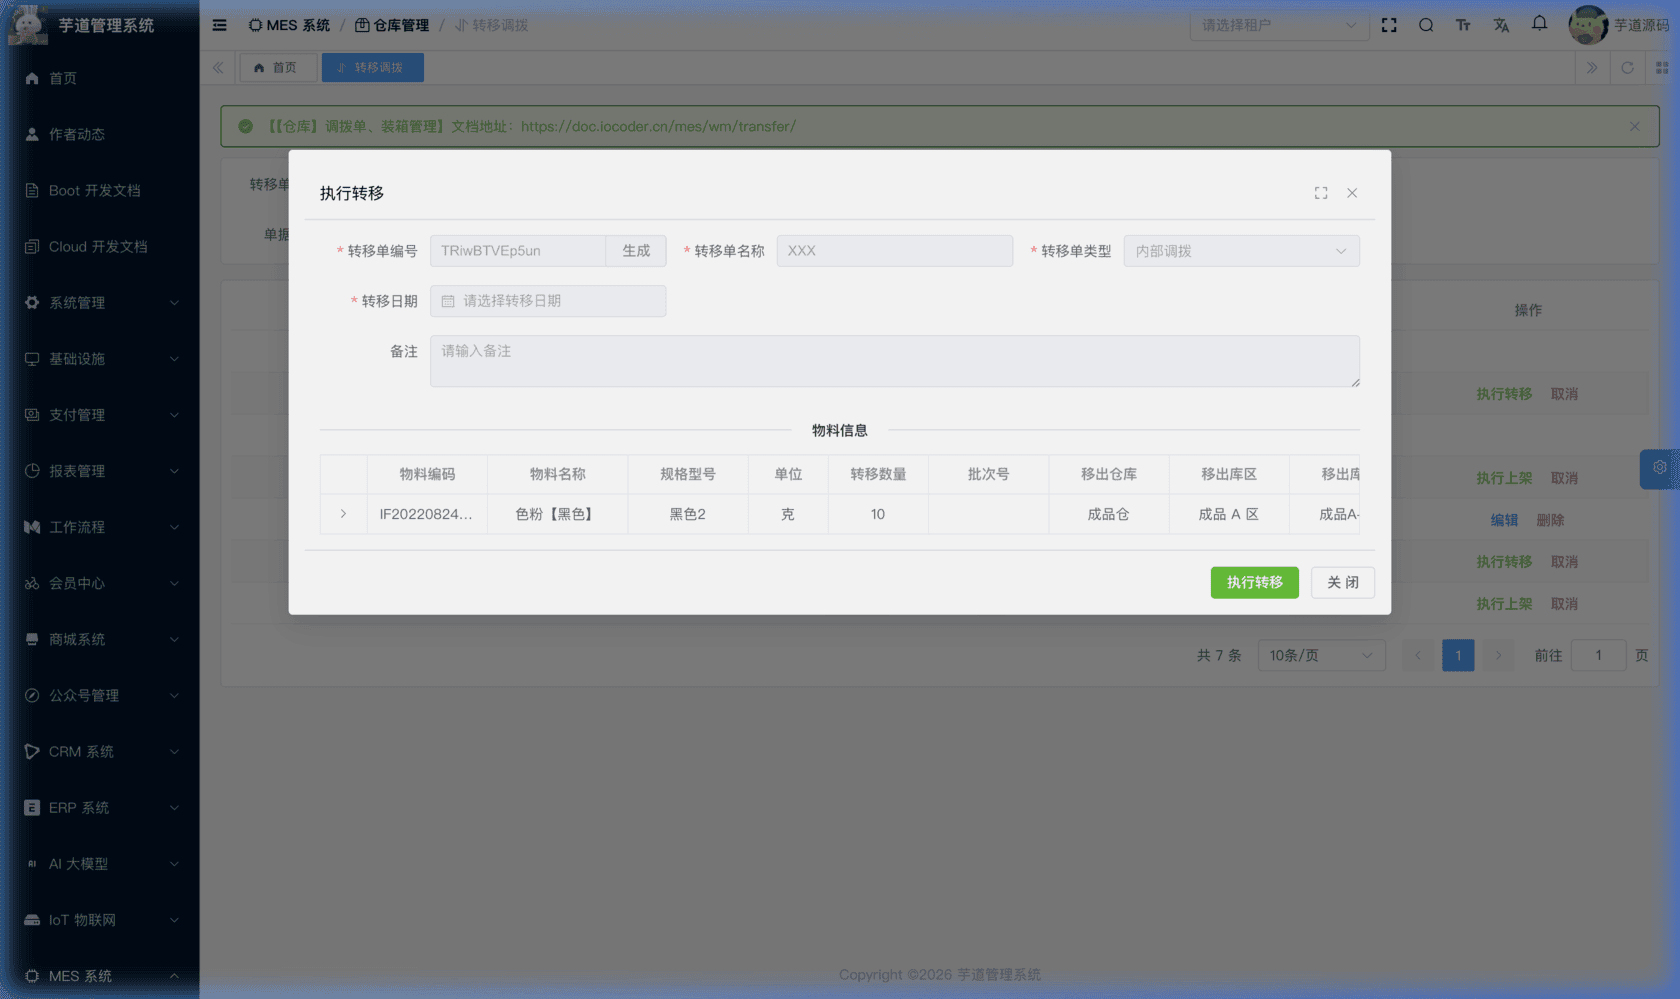Click the 转移日期 date picker field
The width and height of the screenshot is (1680, 999).
[x=548, y=301]
